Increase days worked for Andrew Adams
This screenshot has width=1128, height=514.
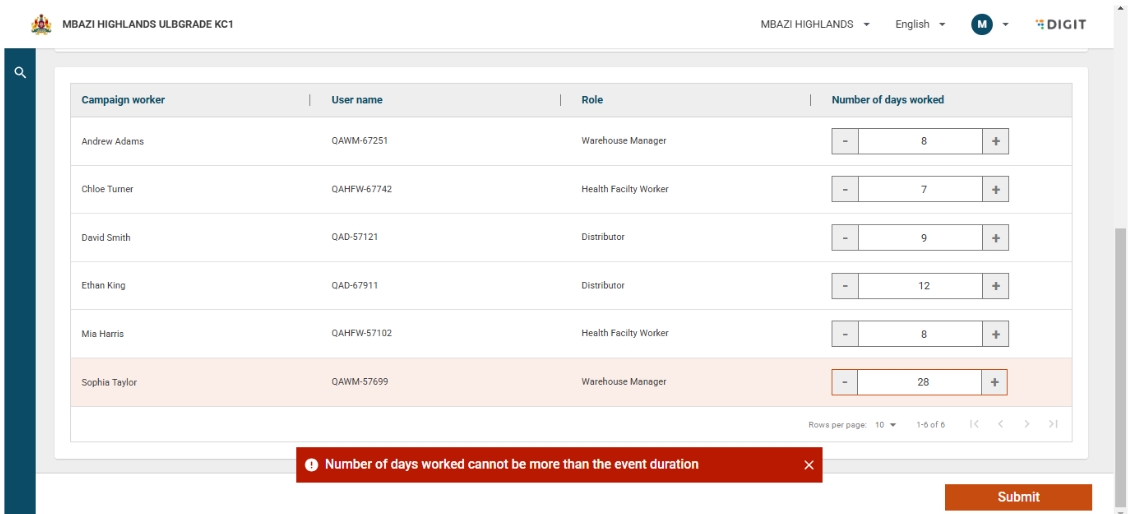point(995,141)
